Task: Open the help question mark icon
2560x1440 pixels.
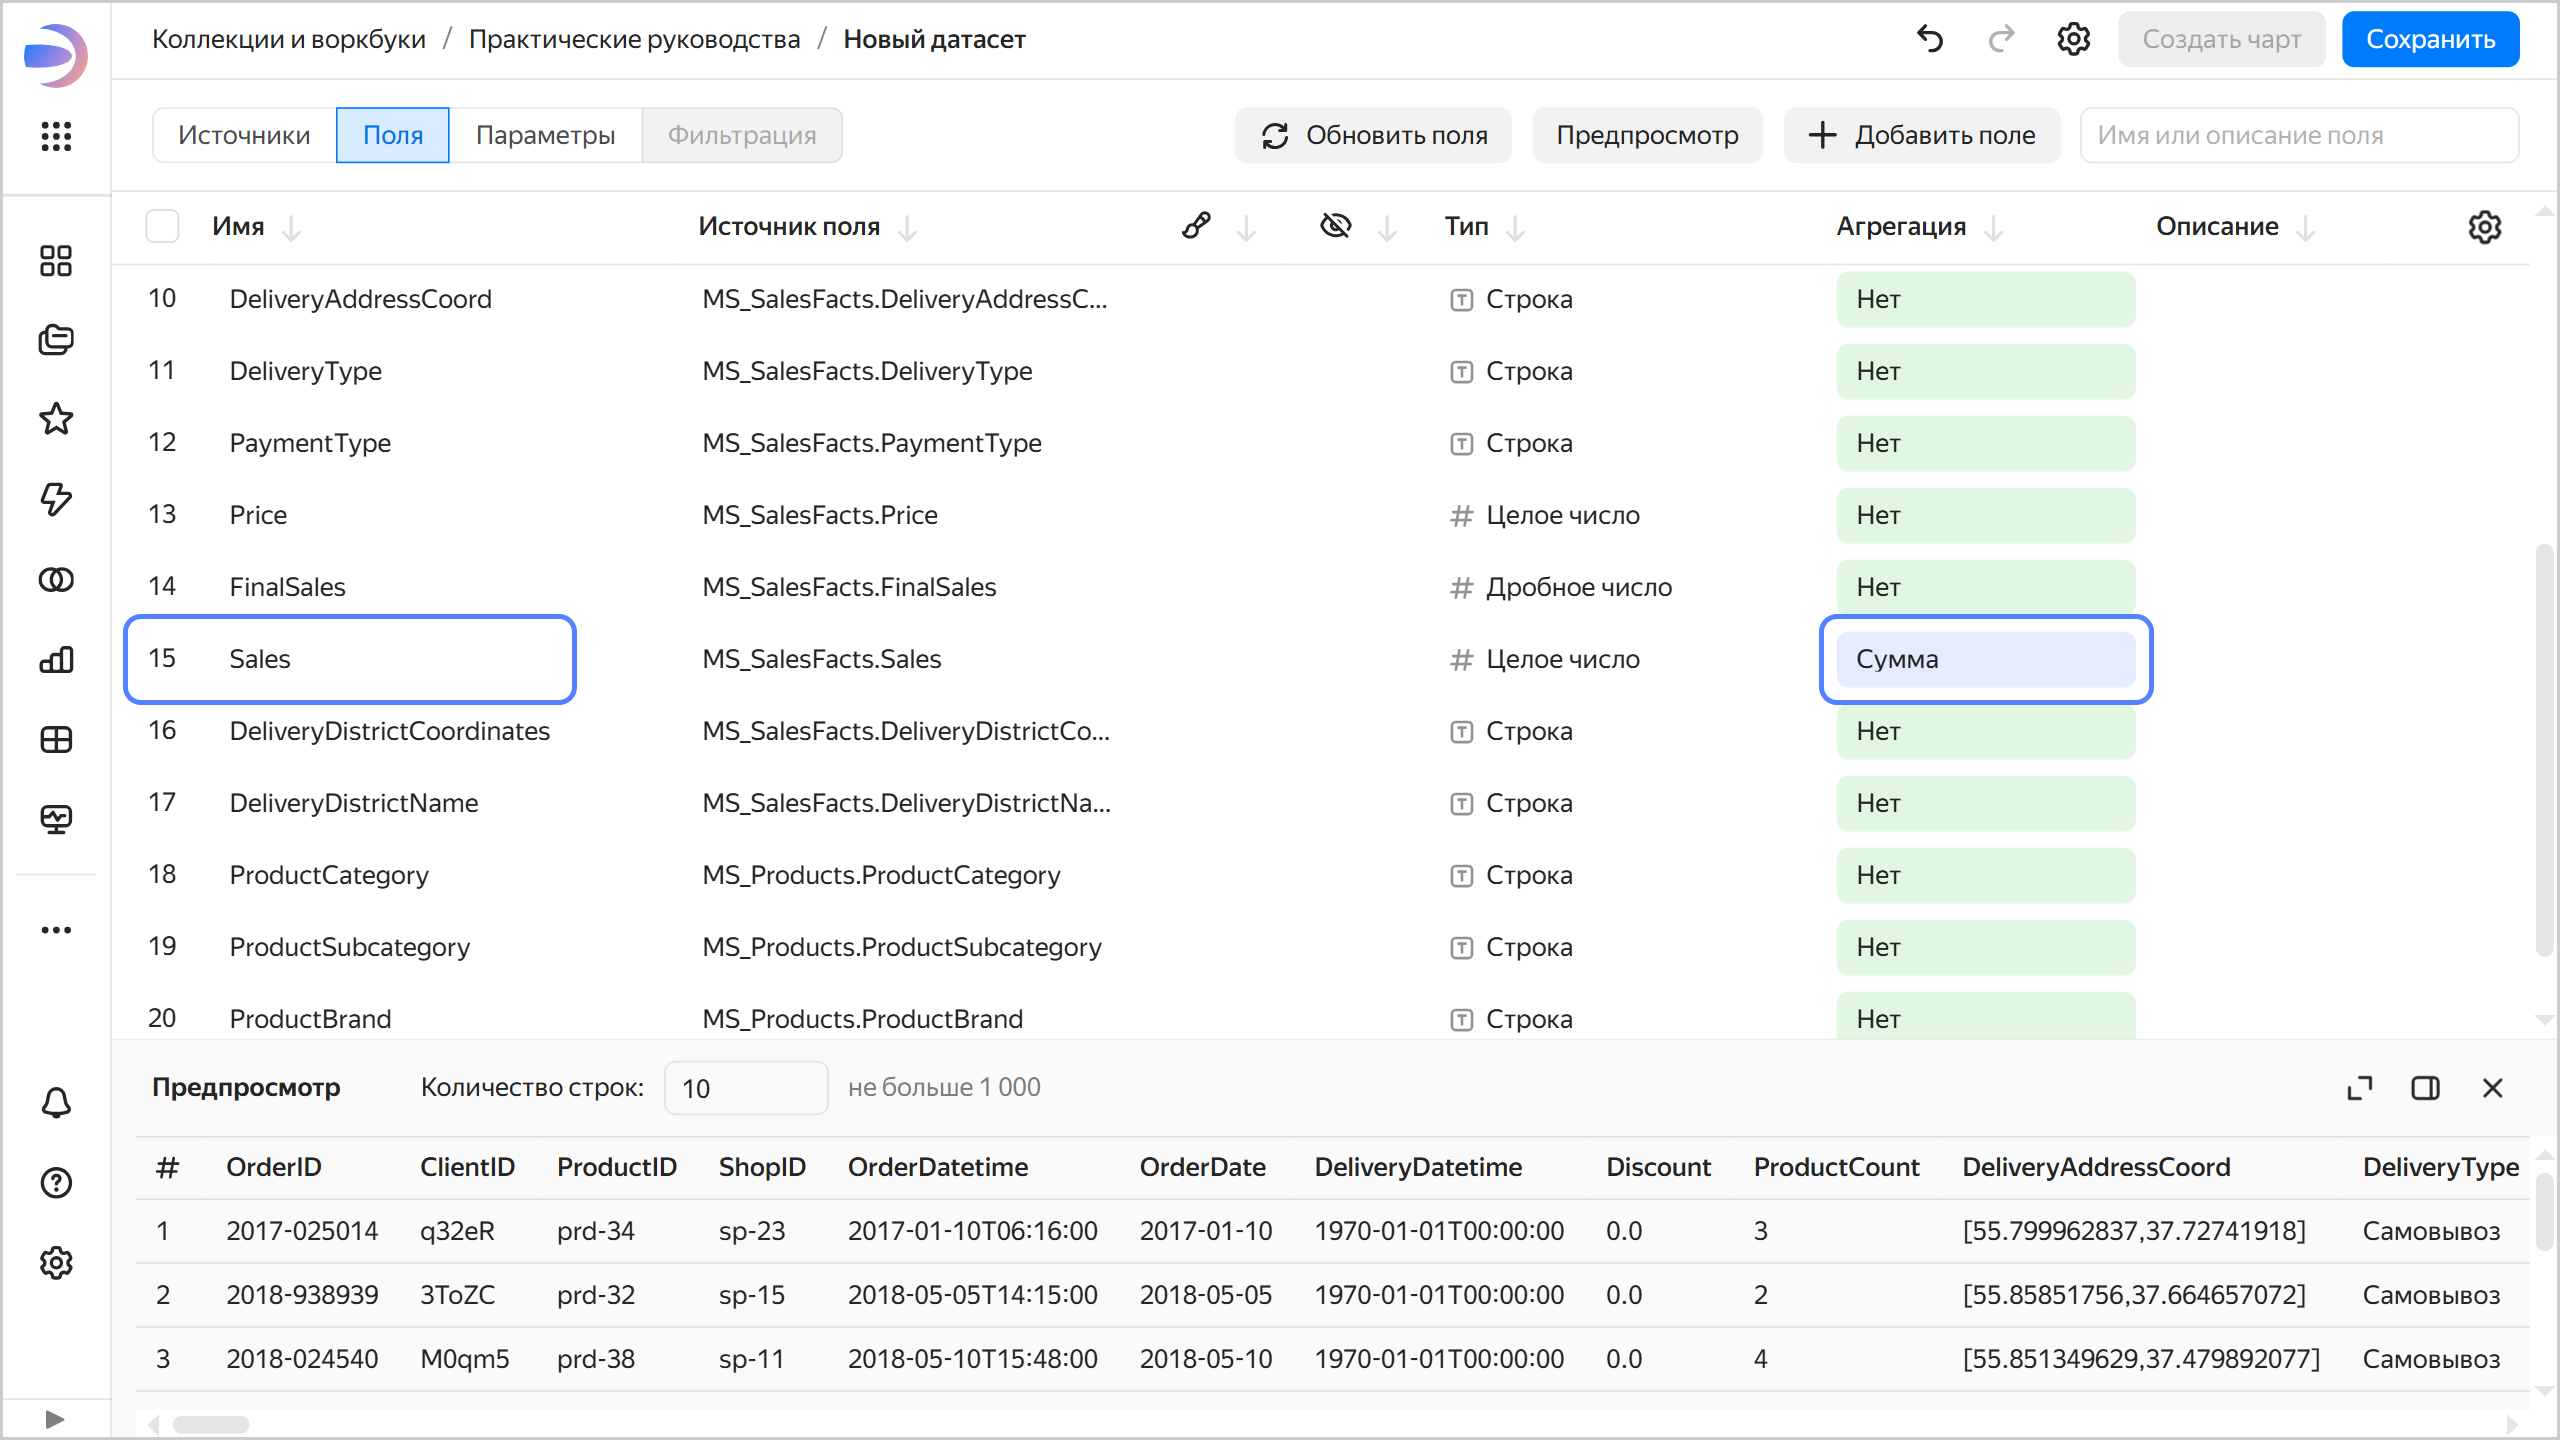Action: [56, 1183]
